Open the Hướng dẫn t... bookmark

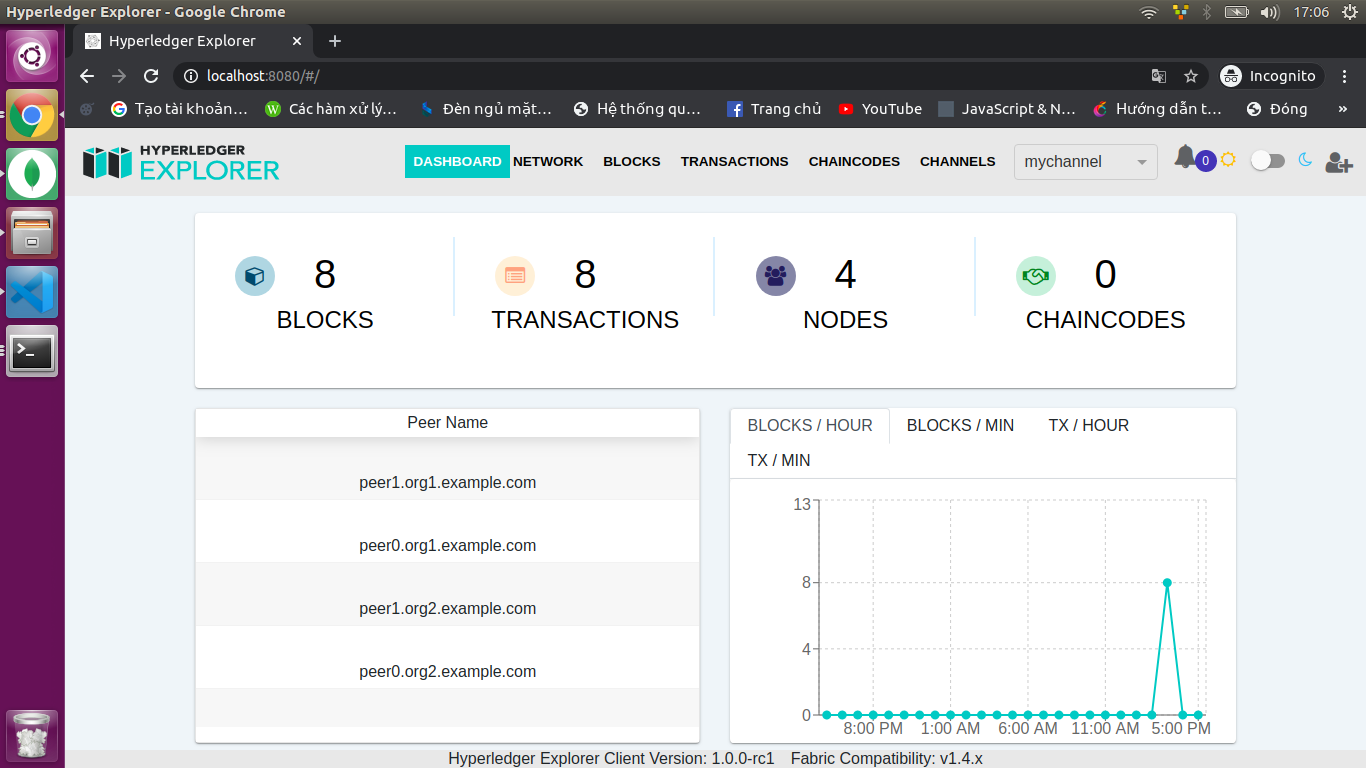tap(1157, 109)
